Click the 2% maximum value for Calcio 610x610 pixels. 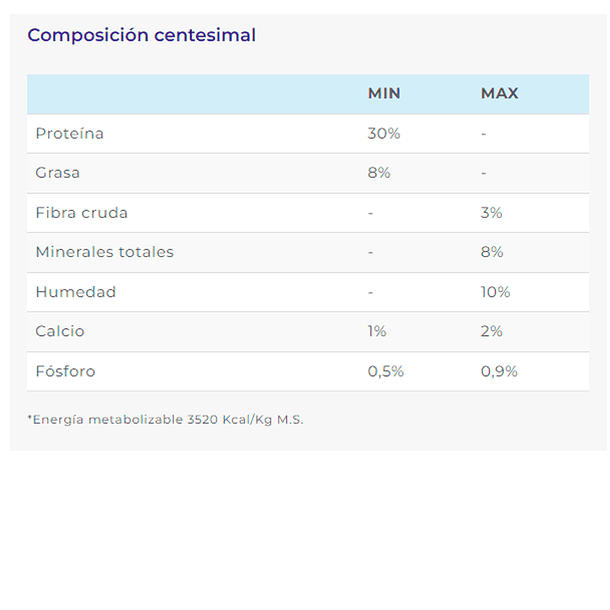click(491, 331)
